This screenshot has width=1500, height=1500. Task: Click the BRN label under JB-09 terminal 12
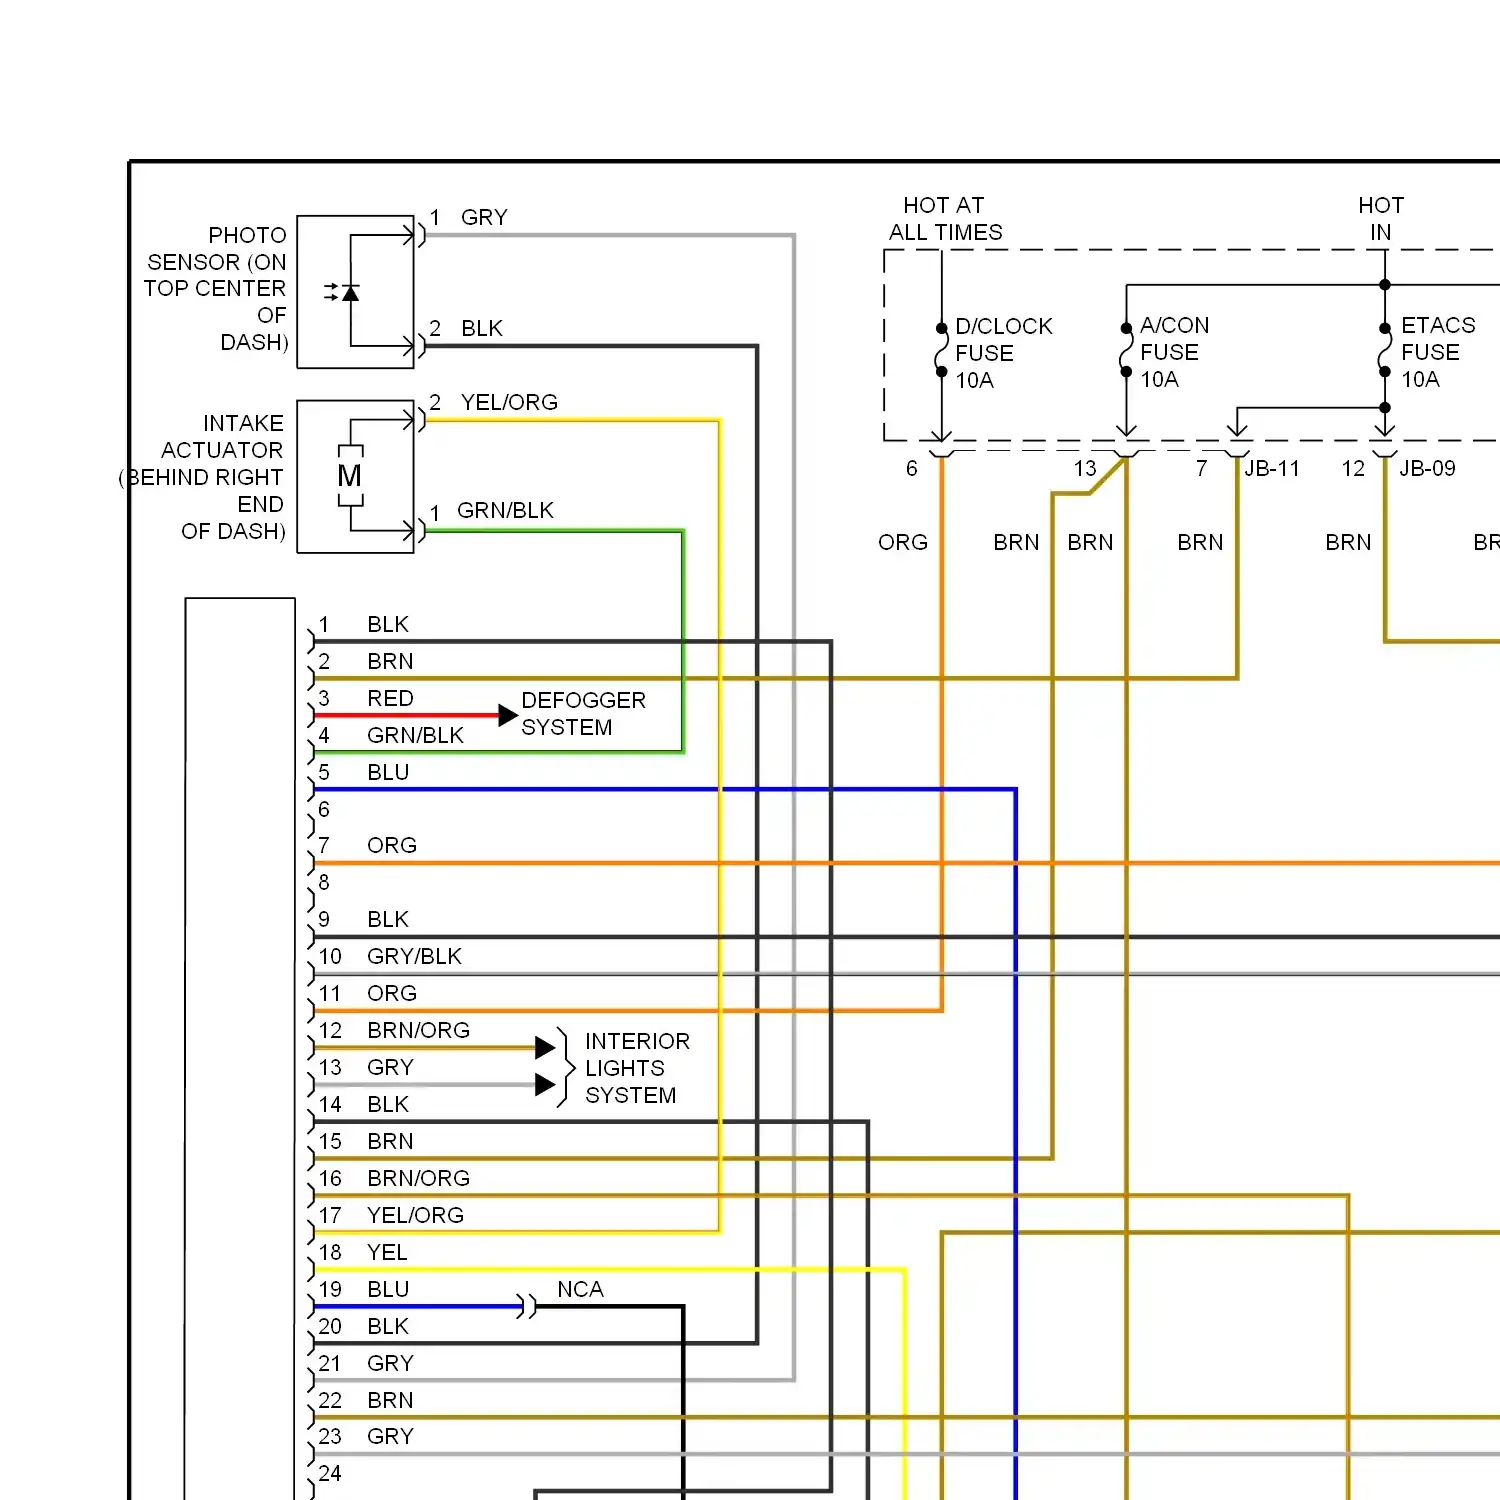tap(1348, 542)
